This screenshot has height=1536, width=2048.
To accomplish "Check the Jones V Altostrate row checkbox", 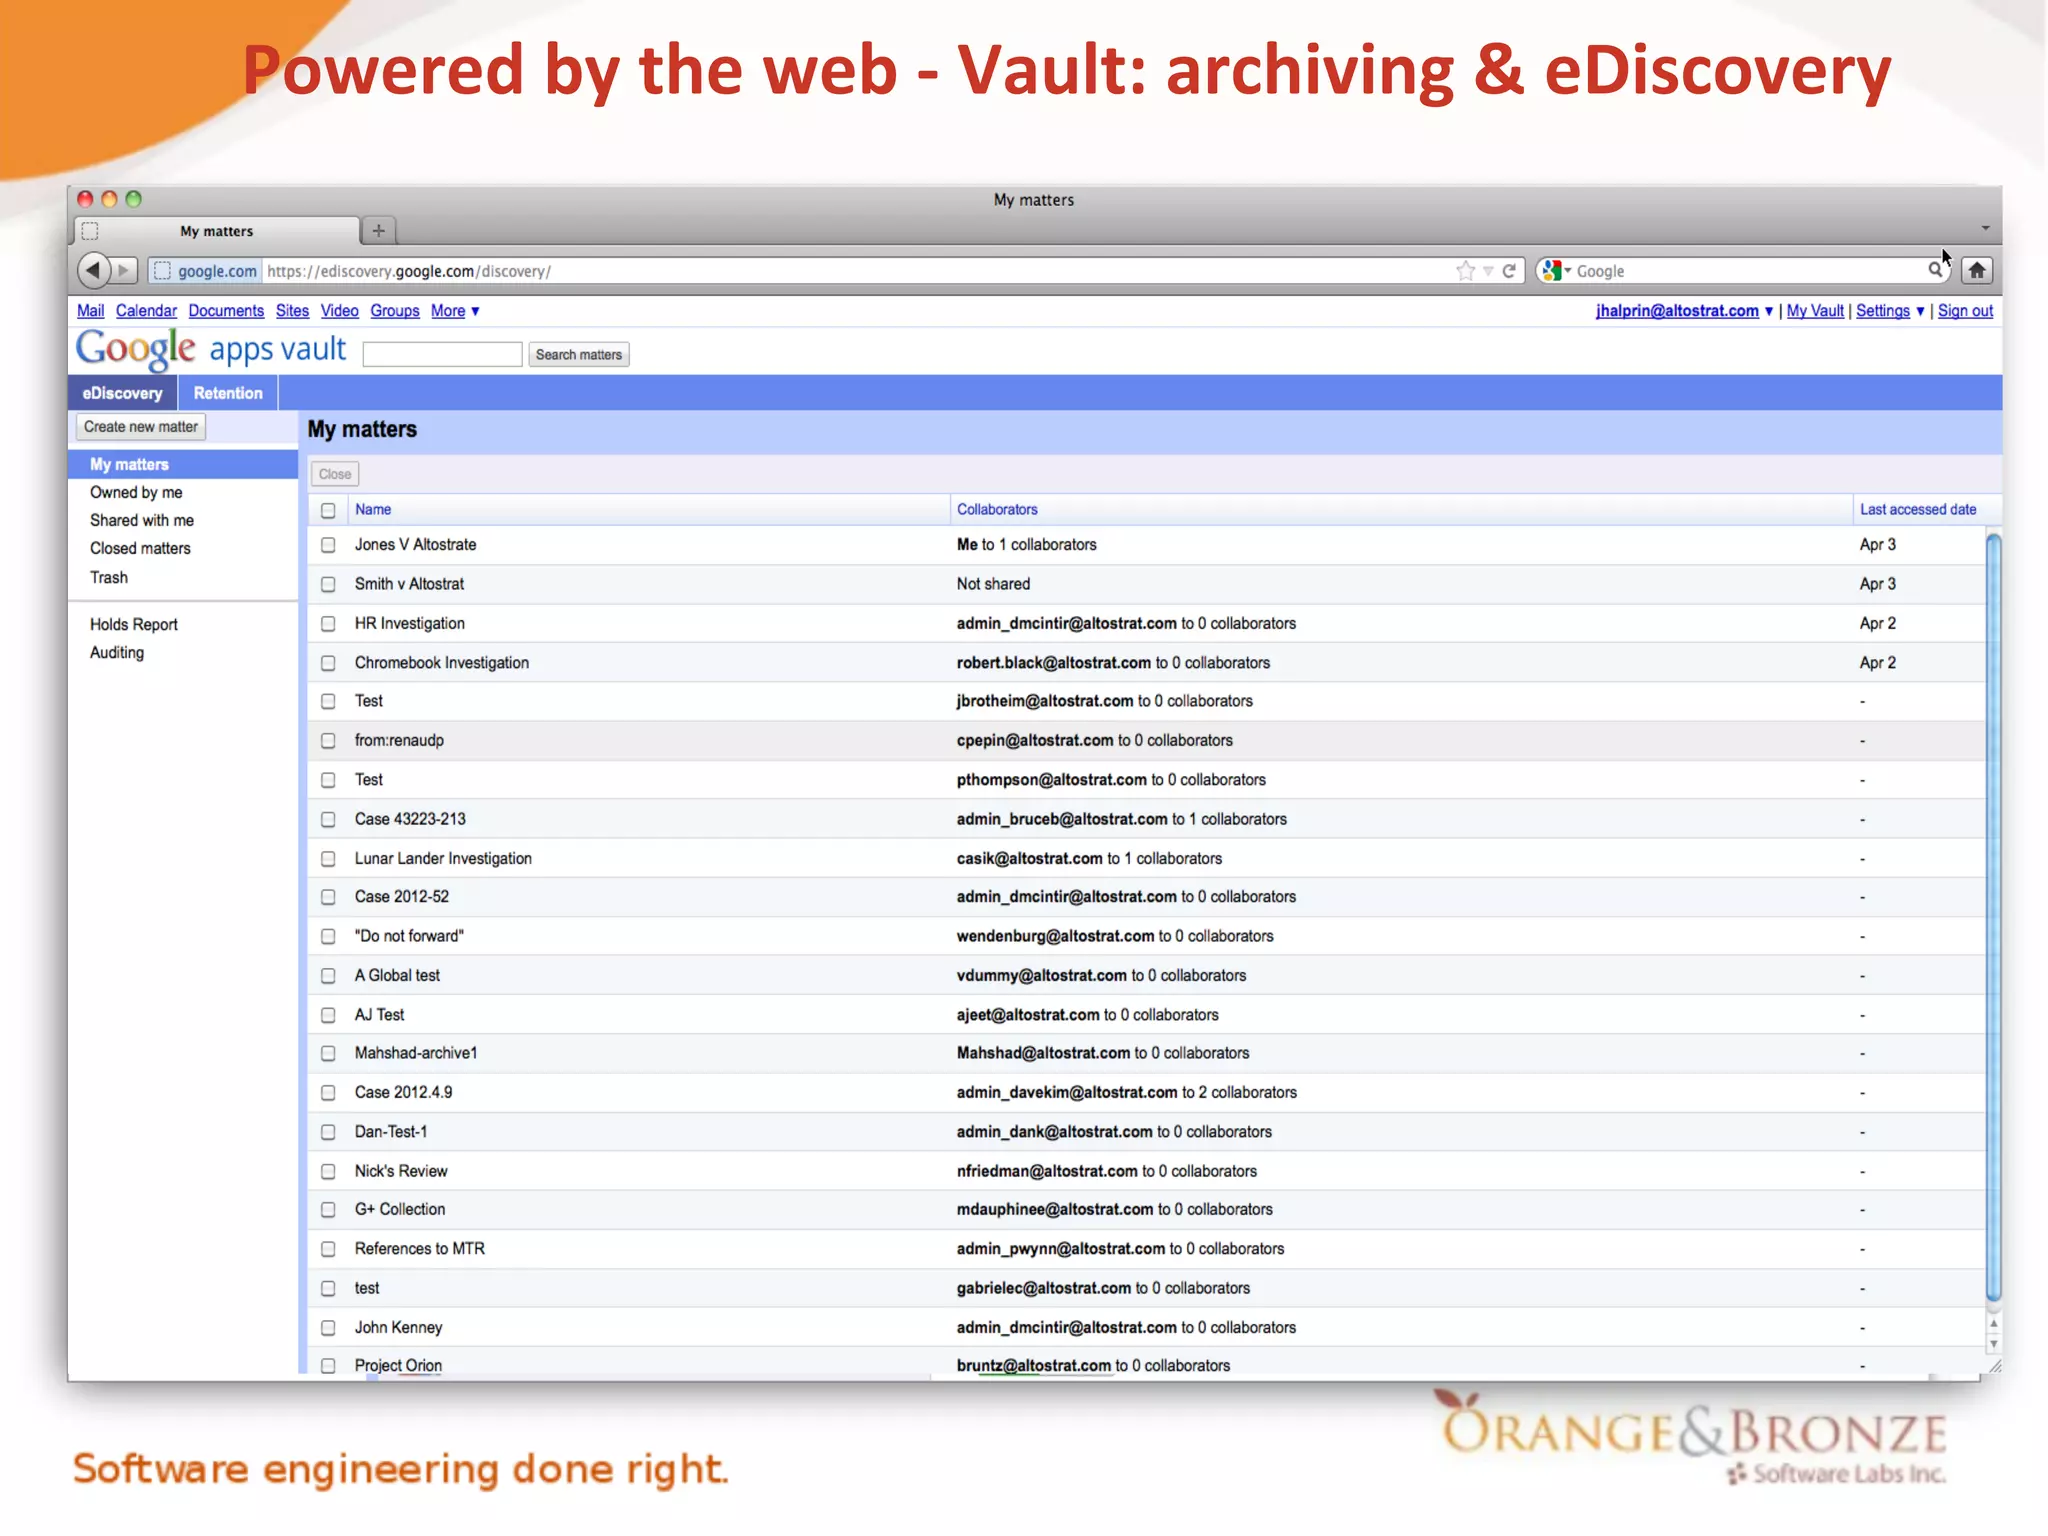I will click(328, 545).
